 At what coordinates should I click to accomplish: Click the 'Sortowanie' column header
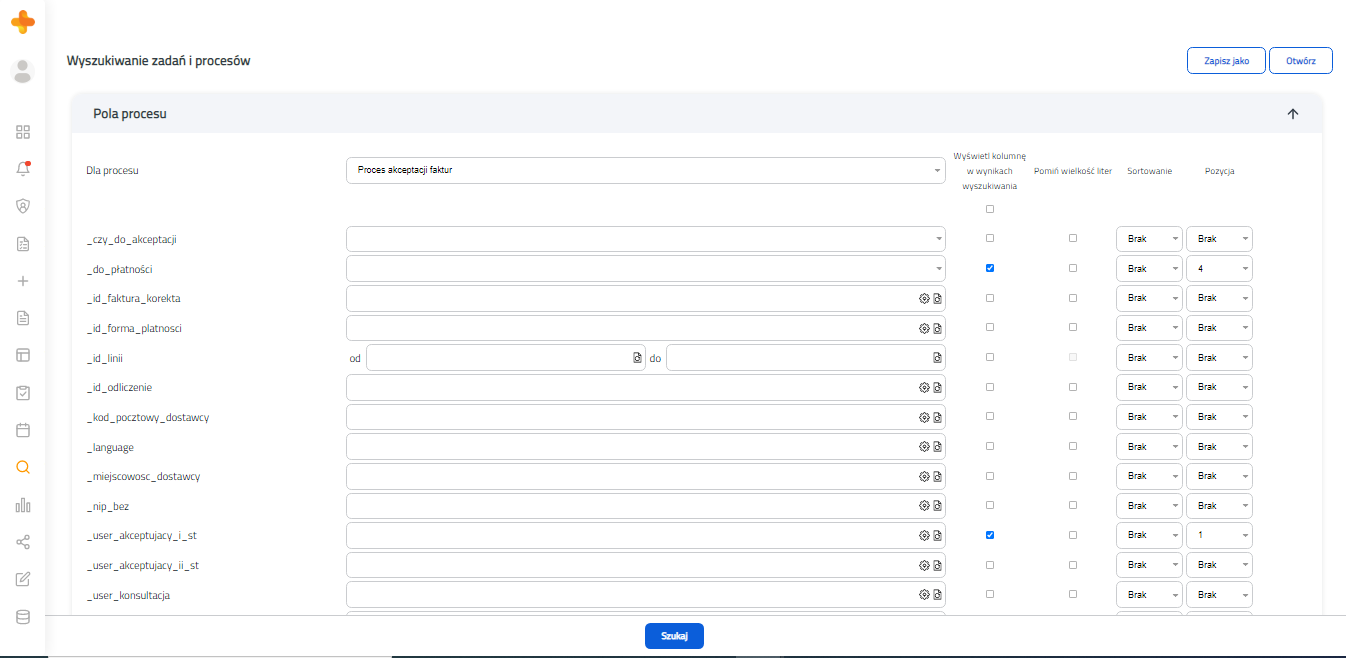pyautogui.click(x=1149, y=171)
